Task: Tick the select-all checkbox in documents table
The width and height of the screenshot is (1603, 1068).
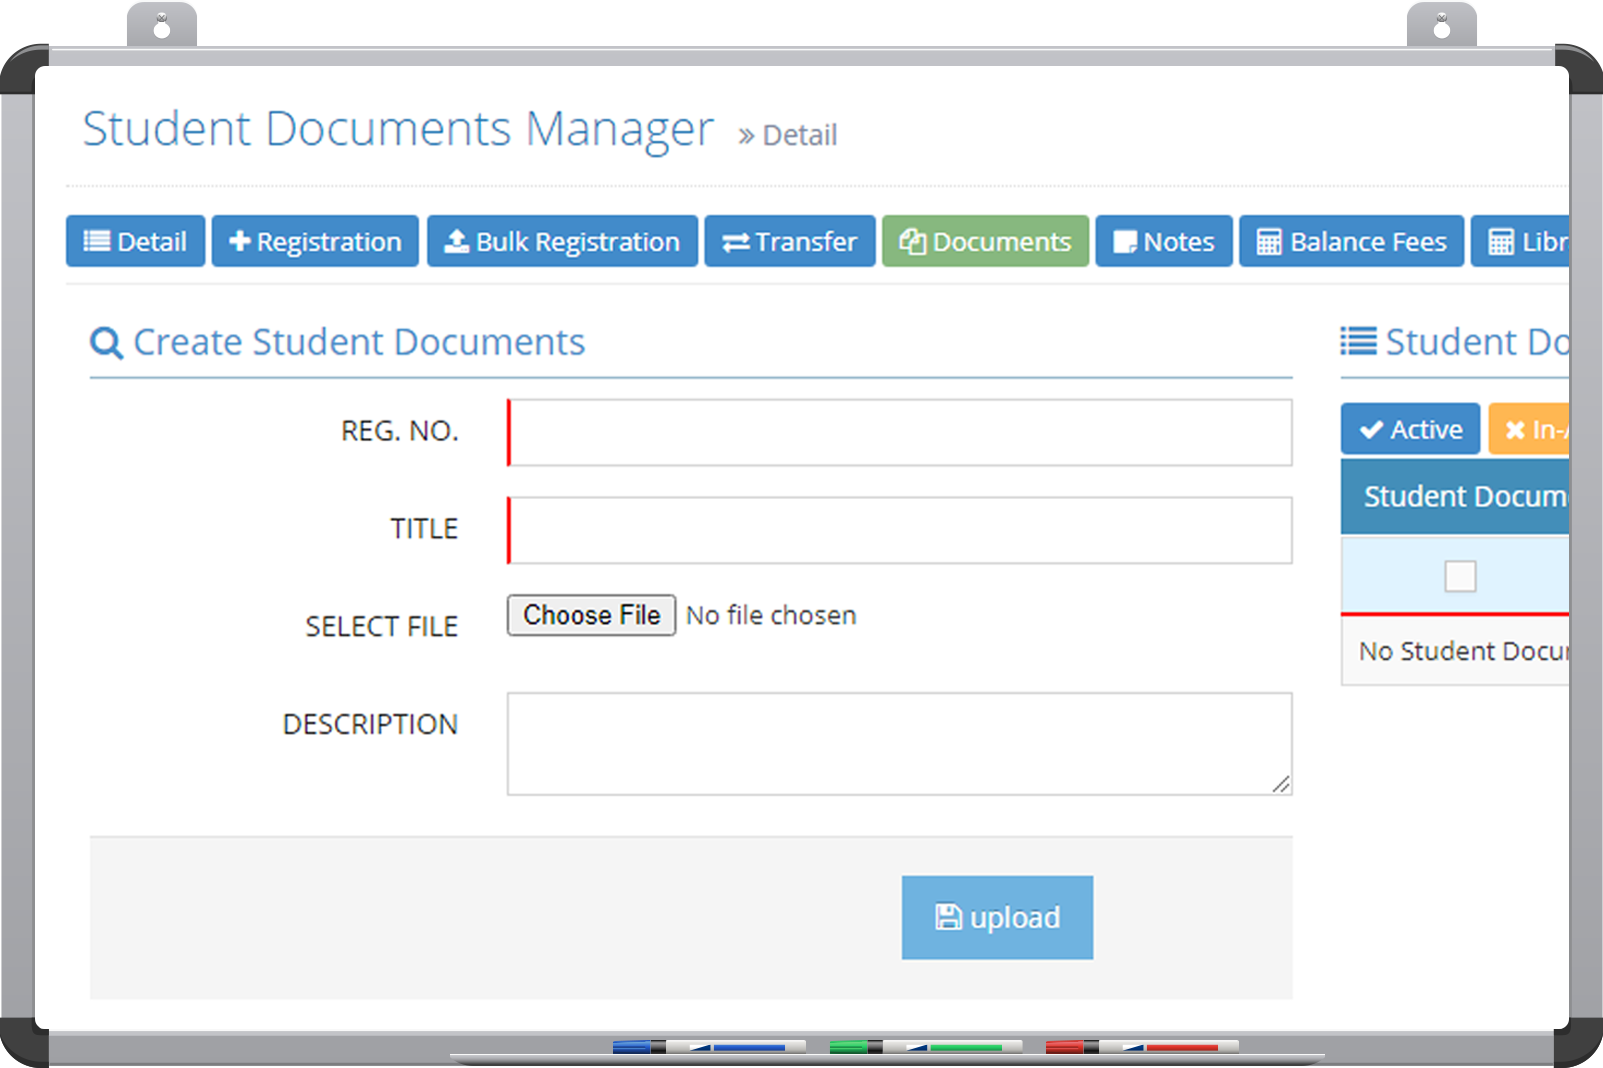Action: (x=1460, y=576)
